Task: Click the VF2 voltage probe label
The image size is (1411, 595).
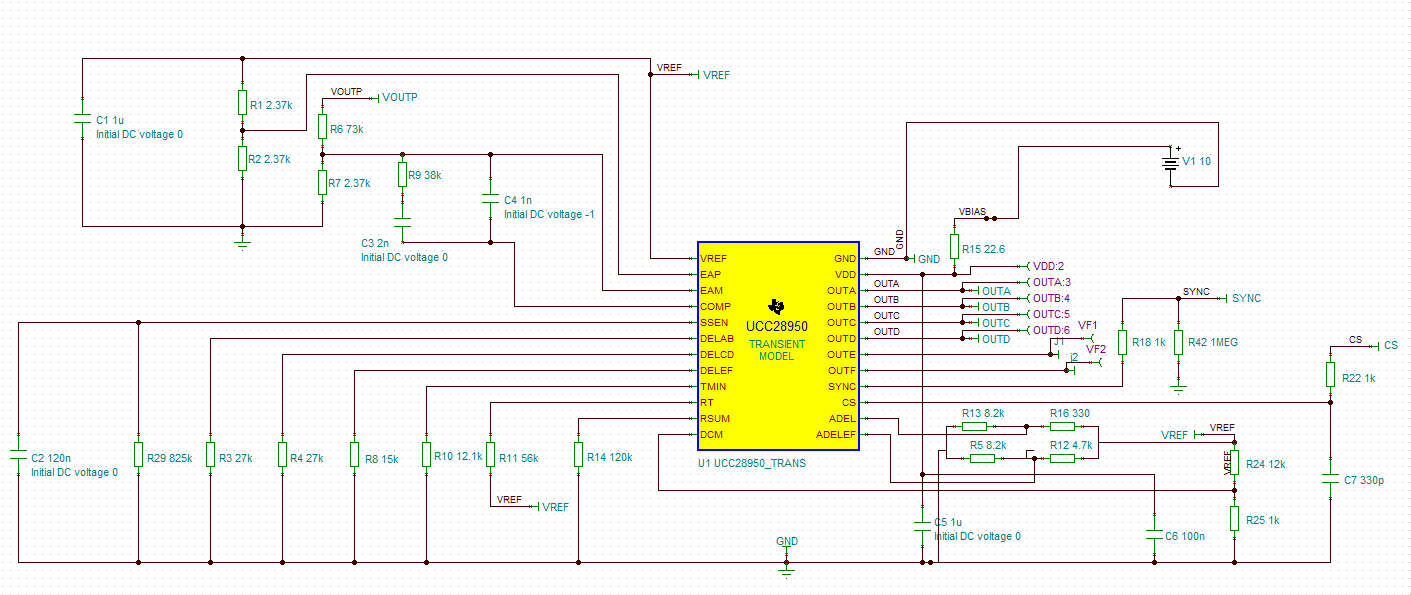Action: coord(1096,349)
